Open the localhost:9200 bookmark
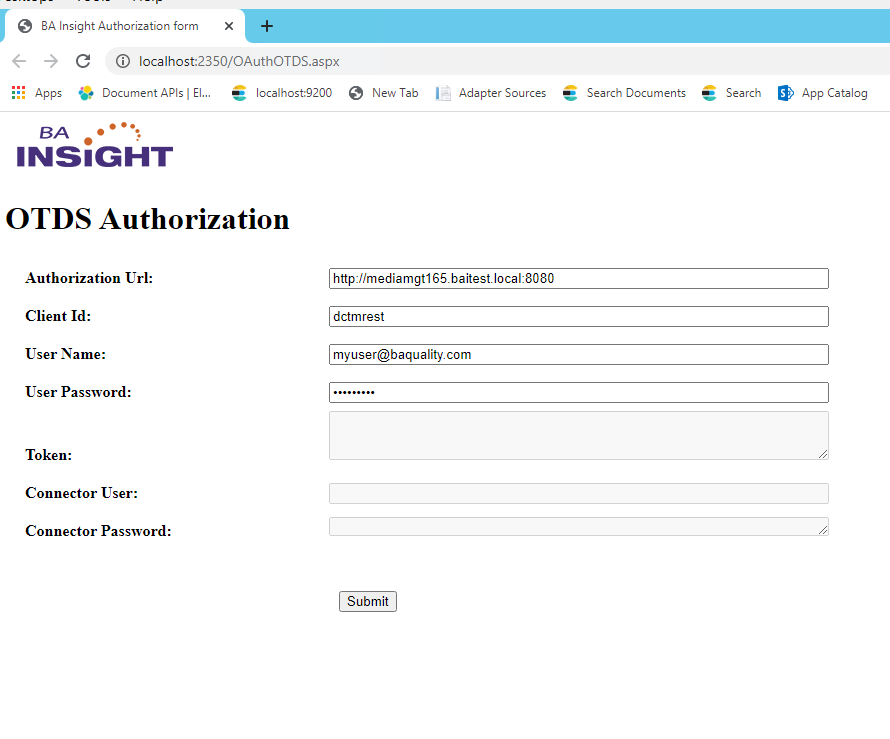Viewport: 890px width, 739px height. (x=282, y=93)
